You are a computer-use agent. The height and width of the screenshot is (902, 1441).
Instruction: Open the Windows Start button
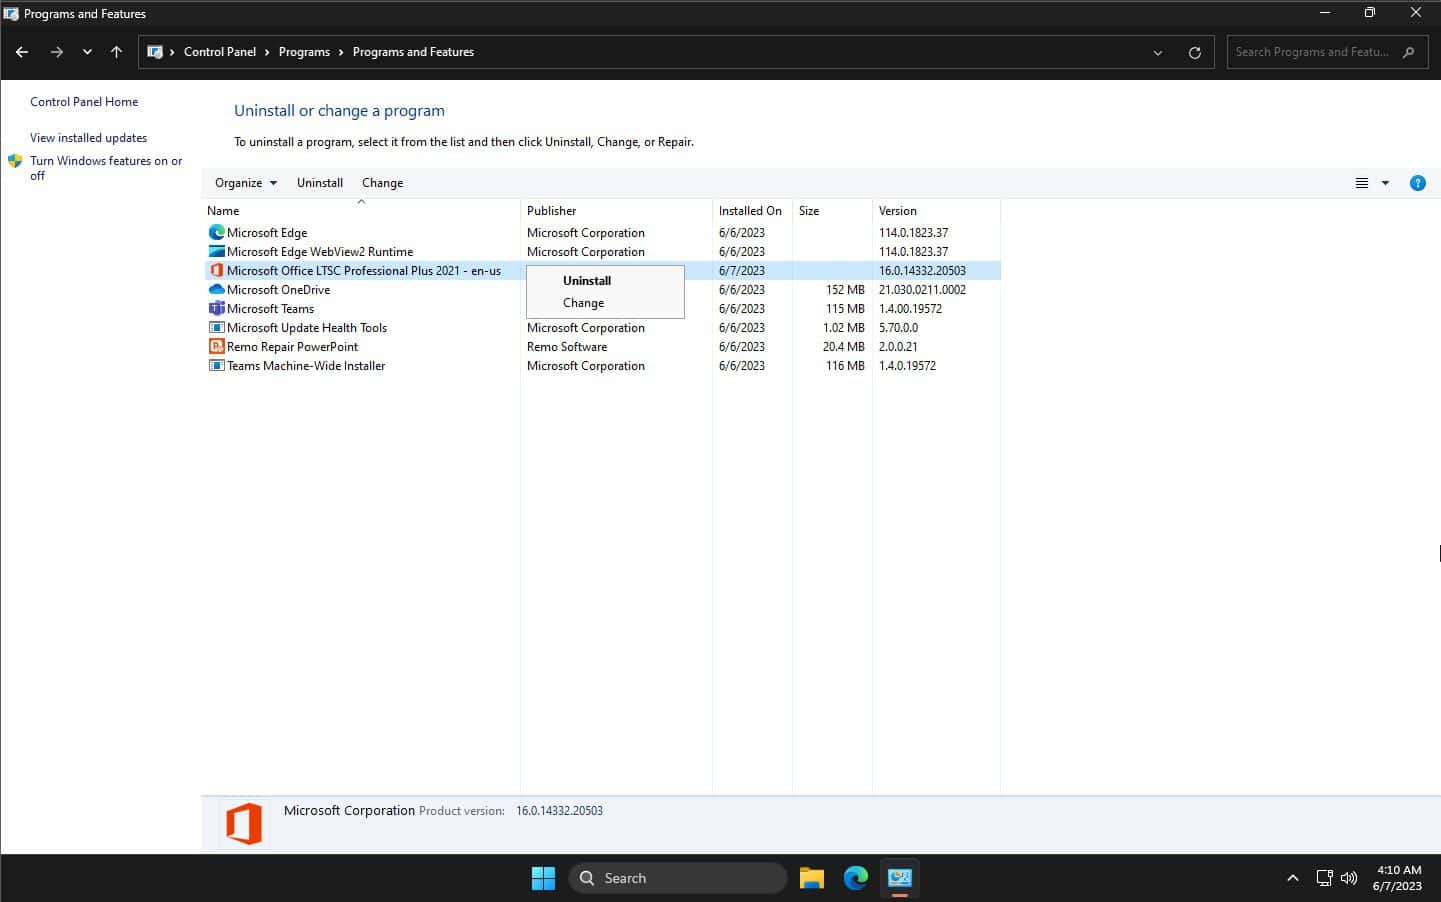[x=543, y=878]
